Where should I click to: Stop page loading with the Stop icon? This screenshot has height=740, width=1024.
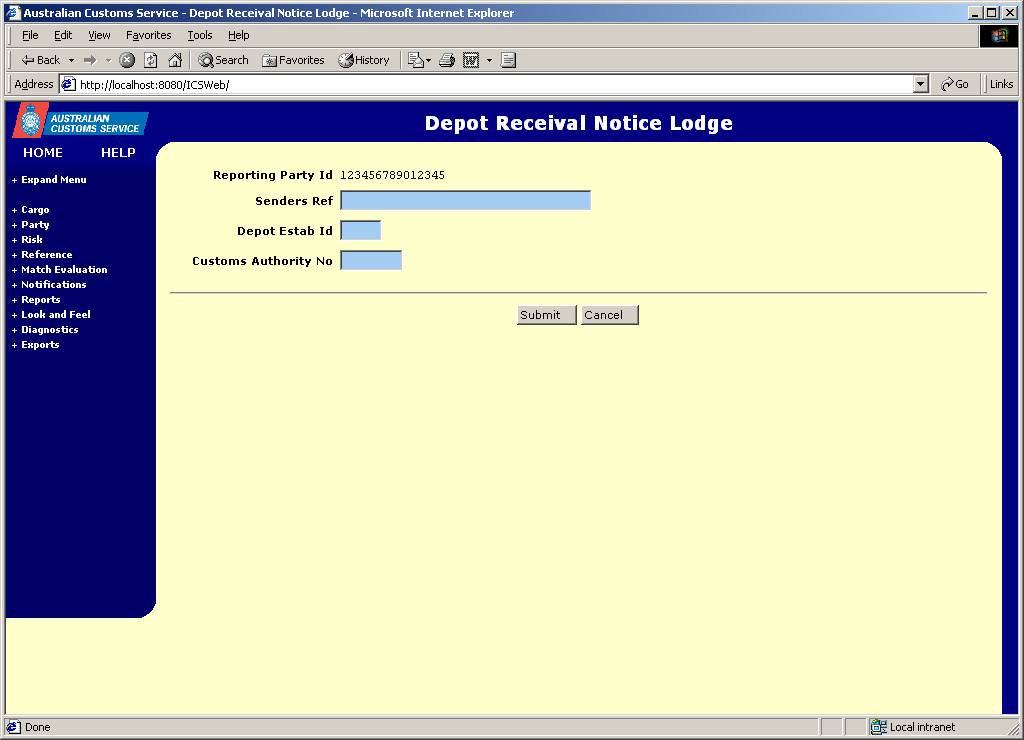click(x=127, y=60)
